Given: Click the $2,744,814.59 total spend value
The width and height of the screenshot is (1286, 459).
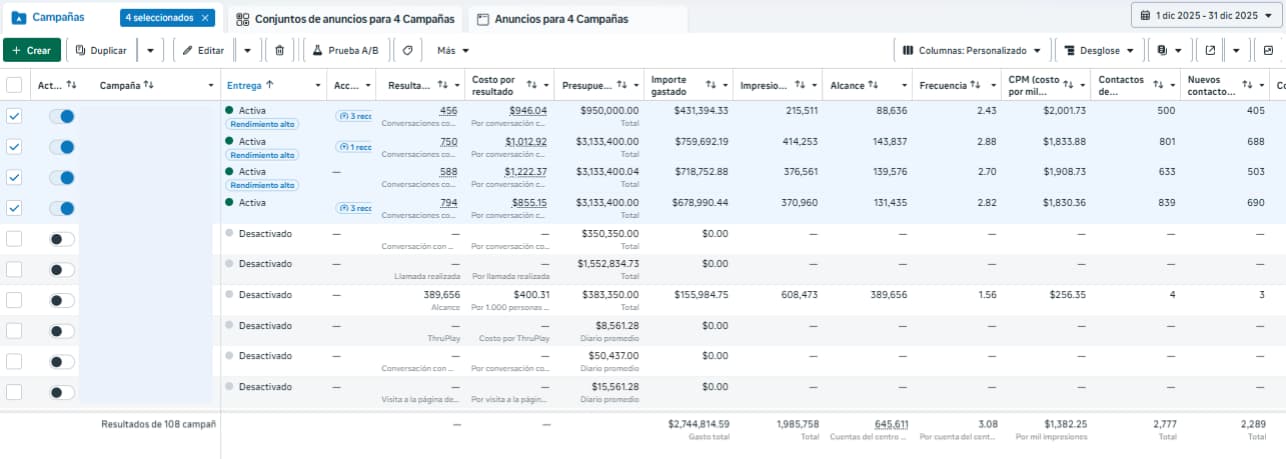Looking at the screenshot, I should point(698,424).
